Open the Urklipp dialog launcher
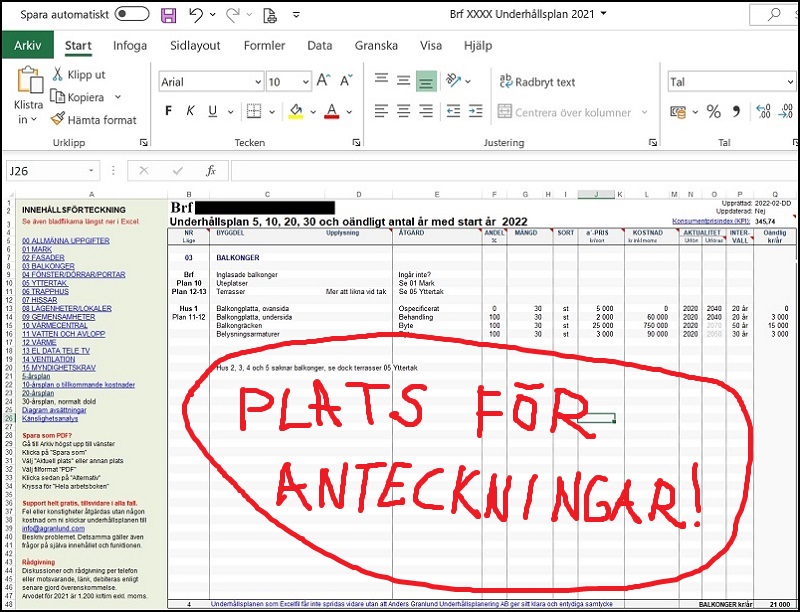Viewport: 800px width, 612px height. [144, 143]
